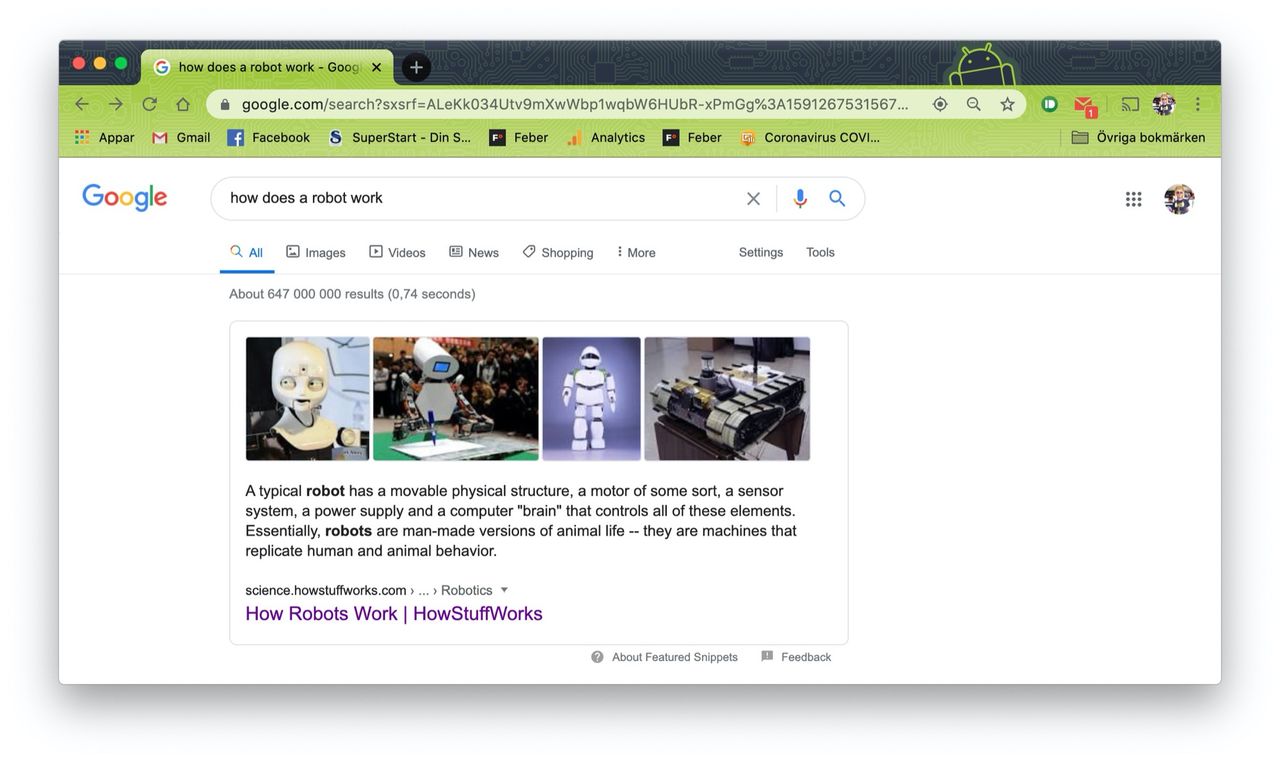Open the Chrome three-dot menu
This screenshot has height=762, width=1280.
click(x=1197, y=104)
